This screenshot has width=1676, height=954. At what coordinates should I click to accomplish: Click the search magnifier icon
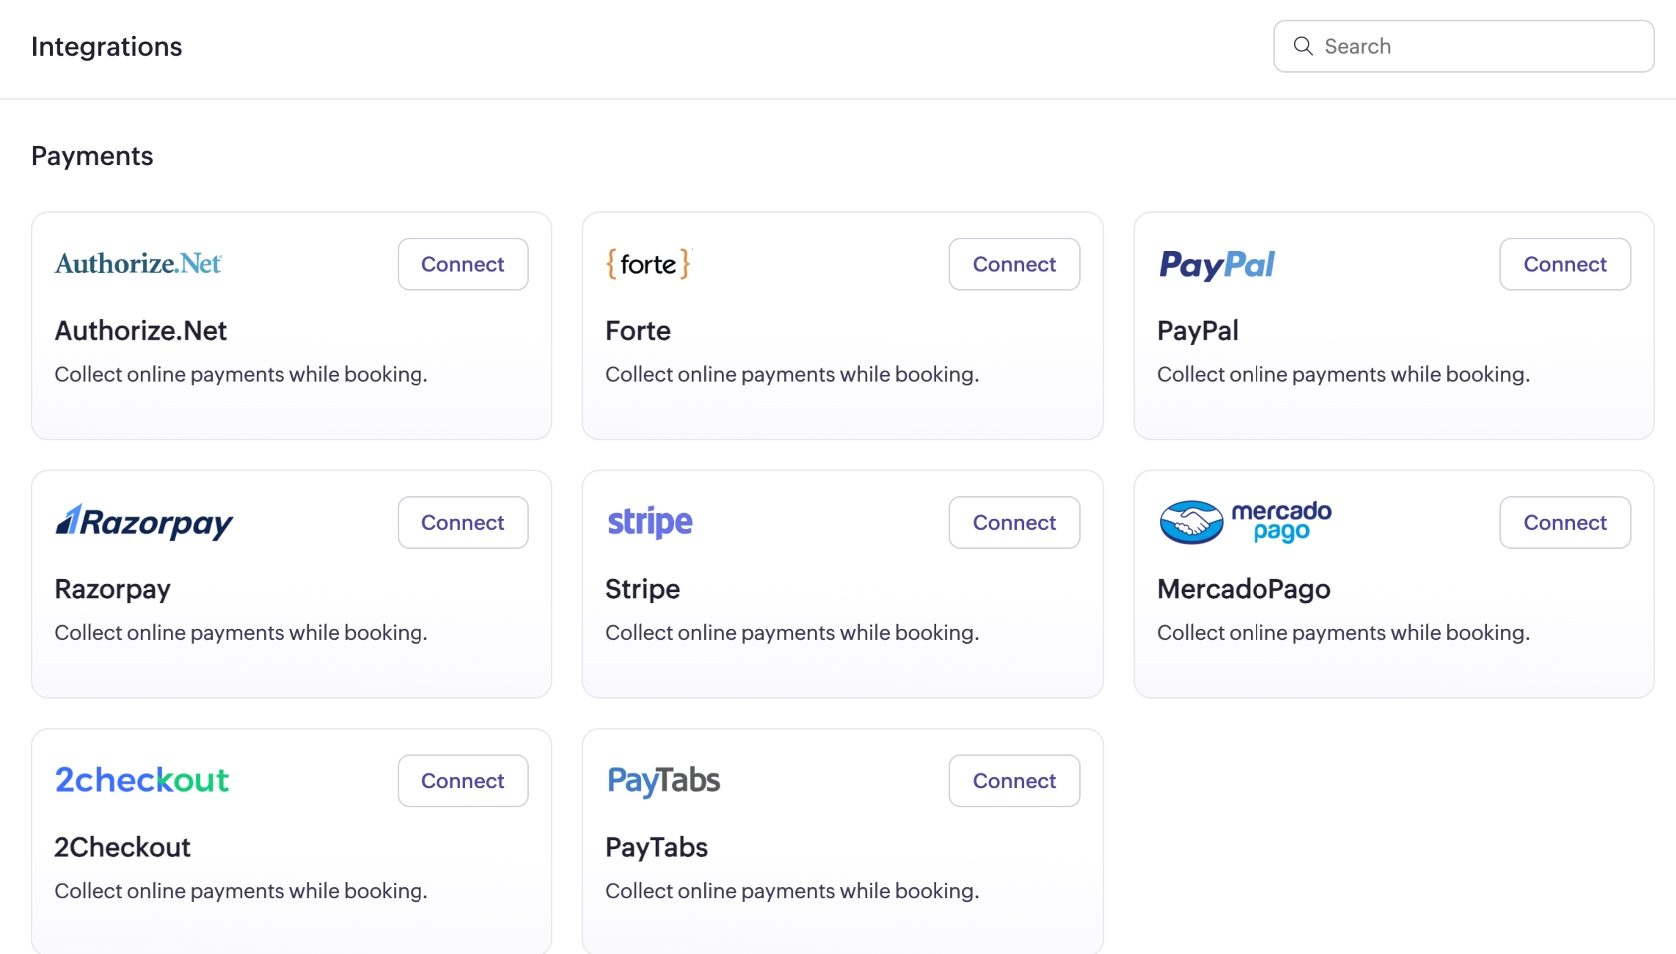(x=1302, y=46)
